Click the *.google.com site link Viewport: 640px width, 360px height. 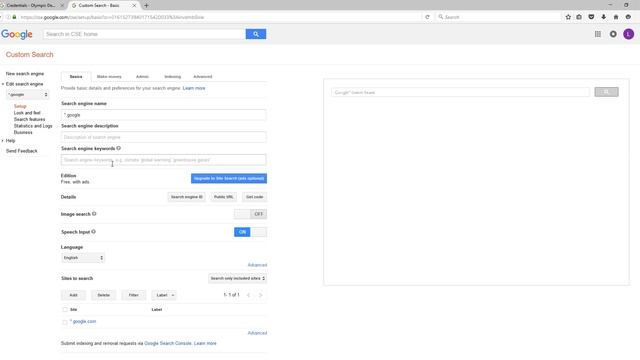(83, 322)
